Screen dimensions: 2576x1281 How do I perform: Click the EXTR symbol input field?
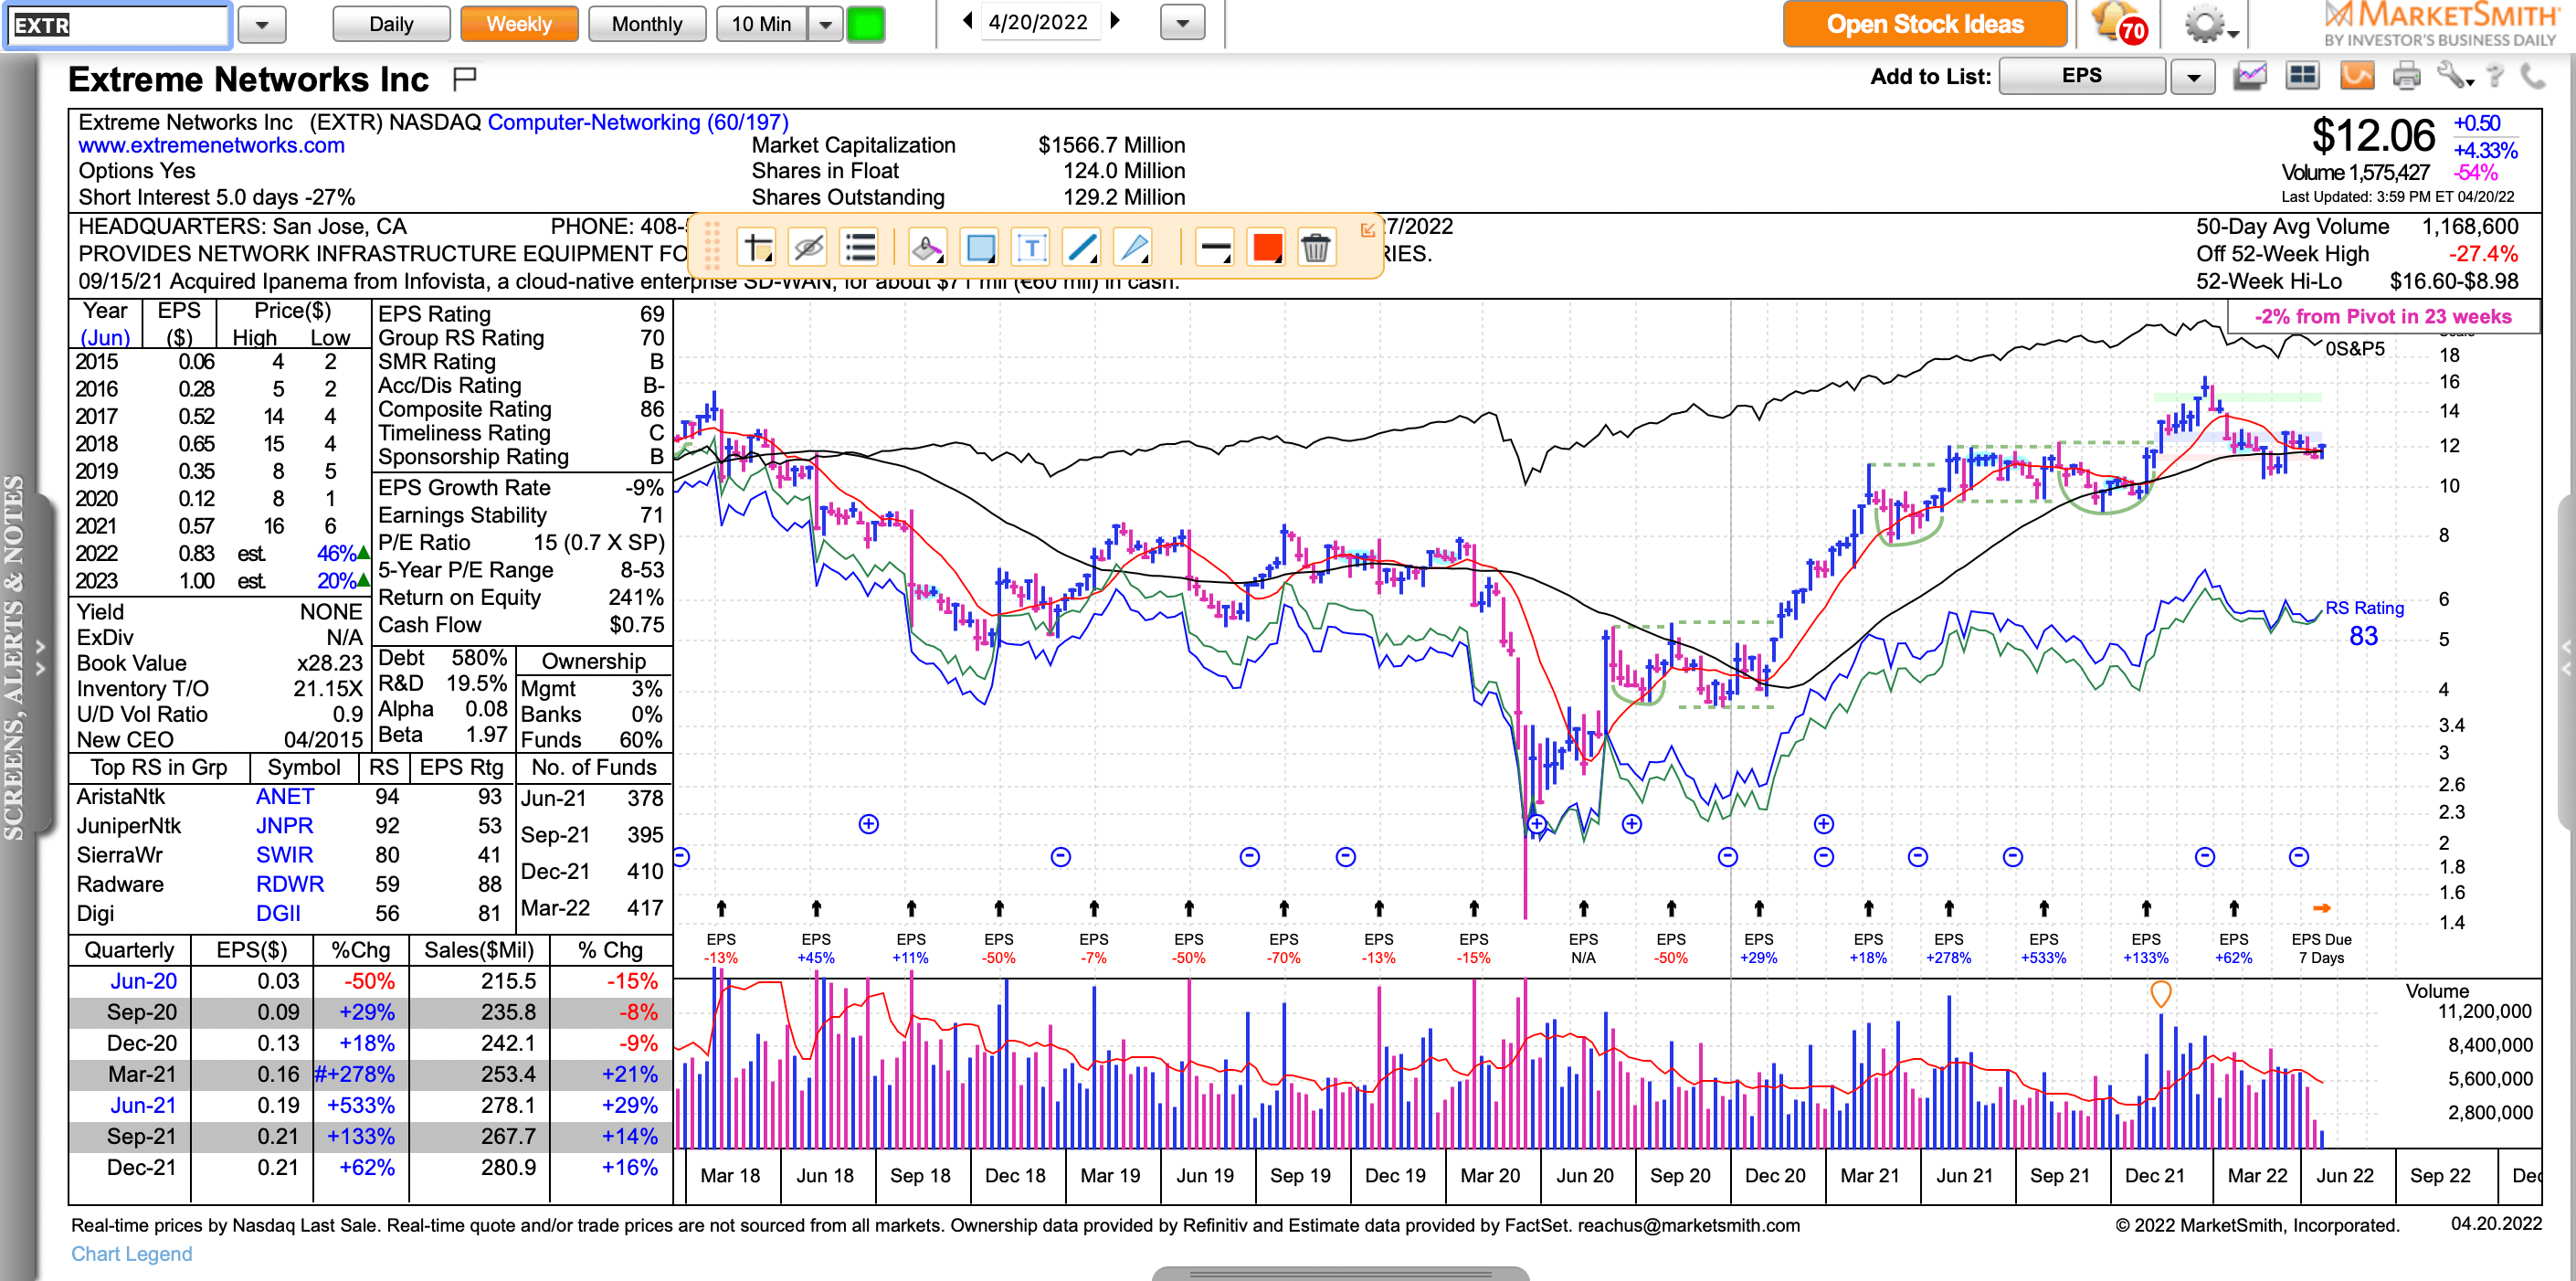pyautogui.click(x=118, y=25)
